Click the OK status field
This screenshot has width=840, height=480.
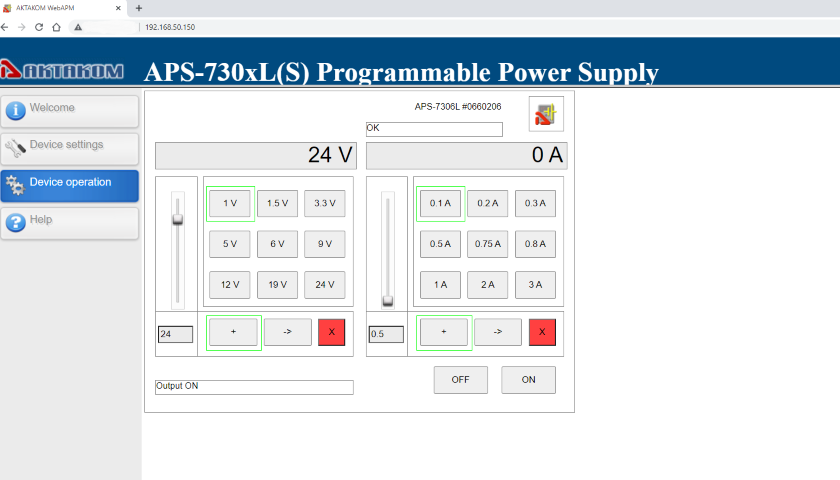point(434,129)
